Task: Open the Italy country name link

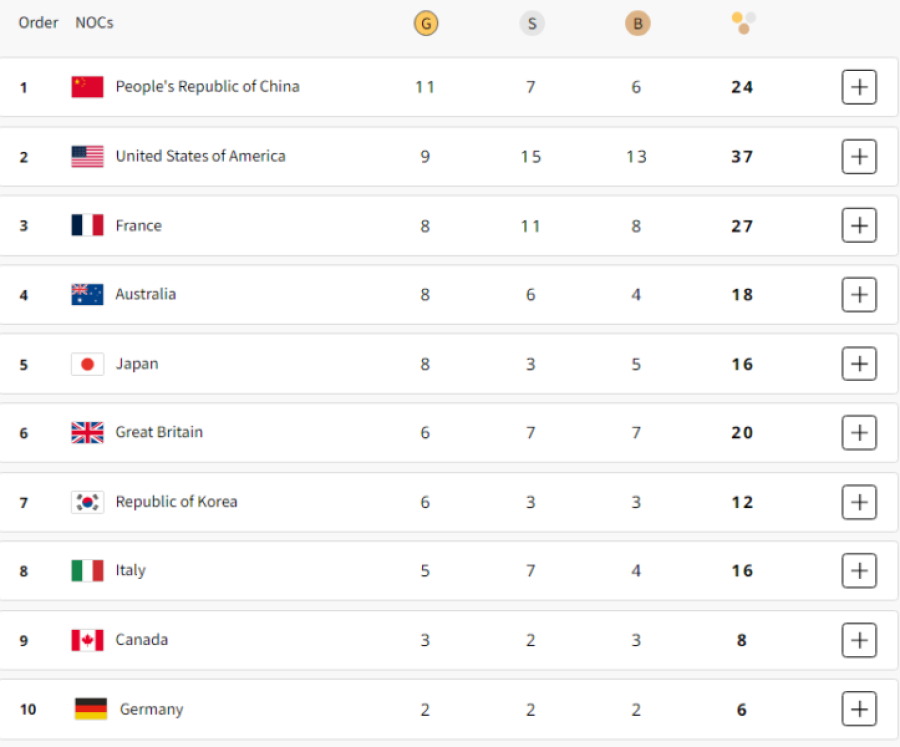Action: pyautogui.click(x=130, y=571)
